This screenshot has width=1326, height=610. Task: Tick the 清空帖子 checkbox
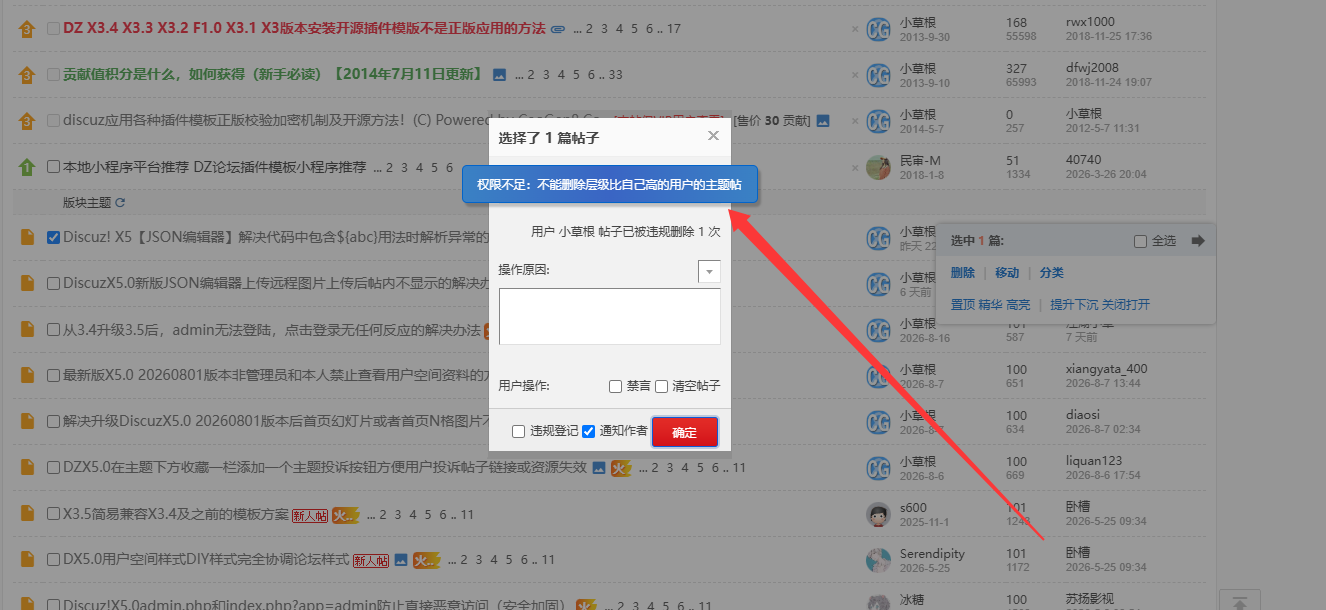[661, 387]
